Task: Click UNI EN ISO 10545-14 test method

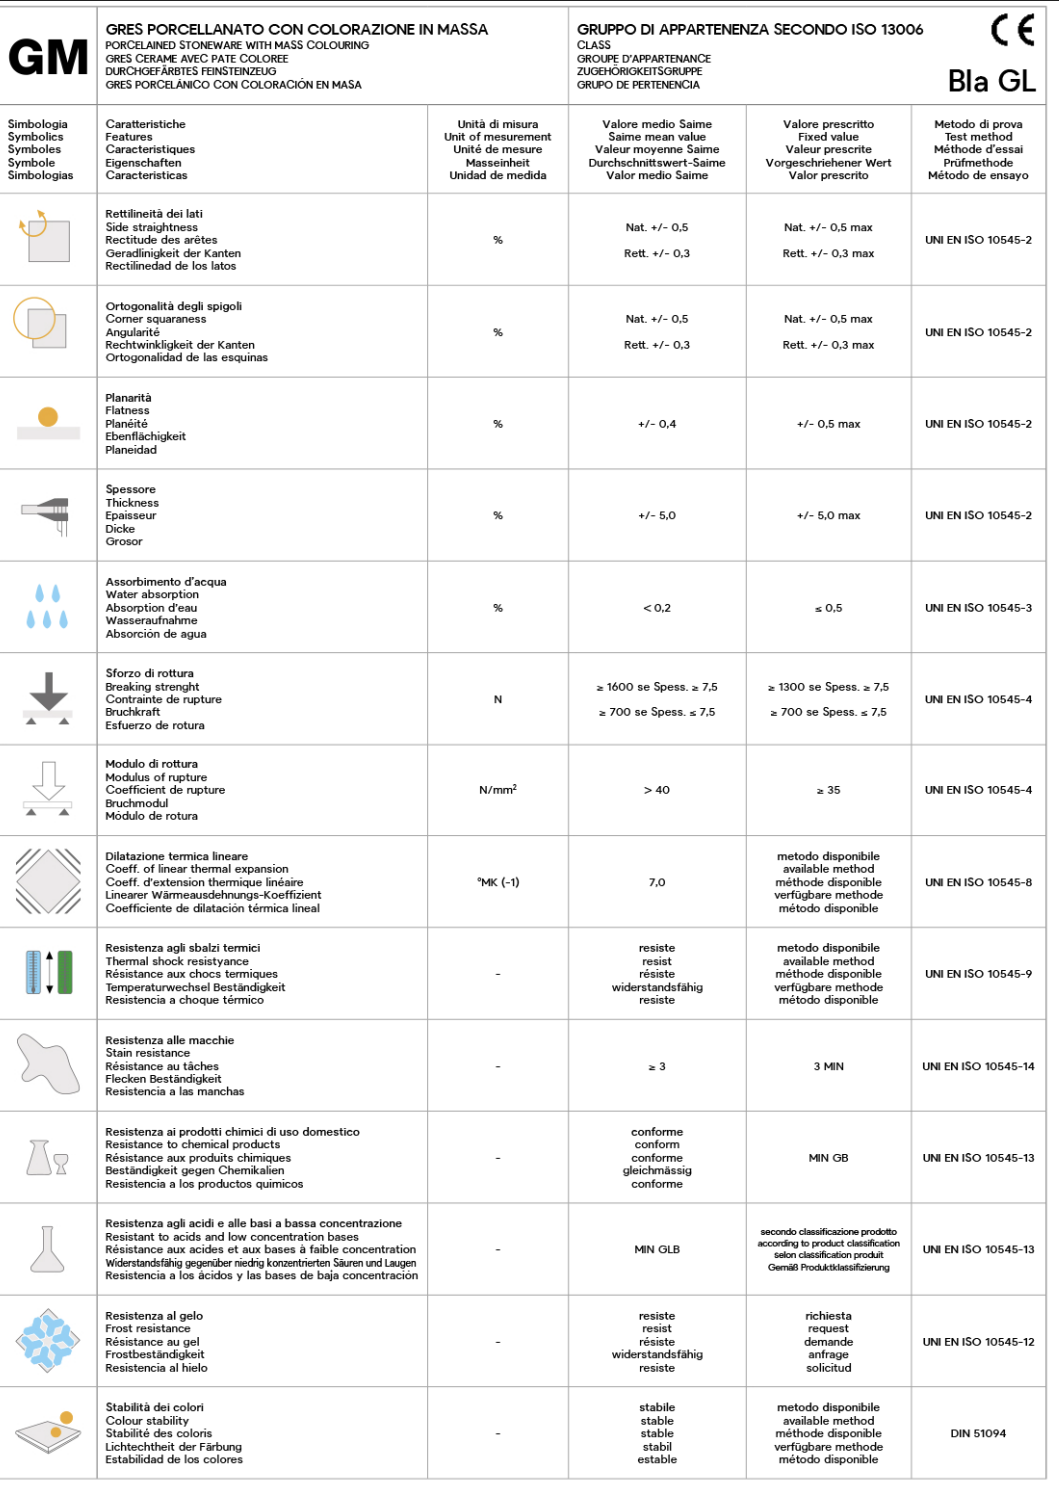Action: (978, 1066)
